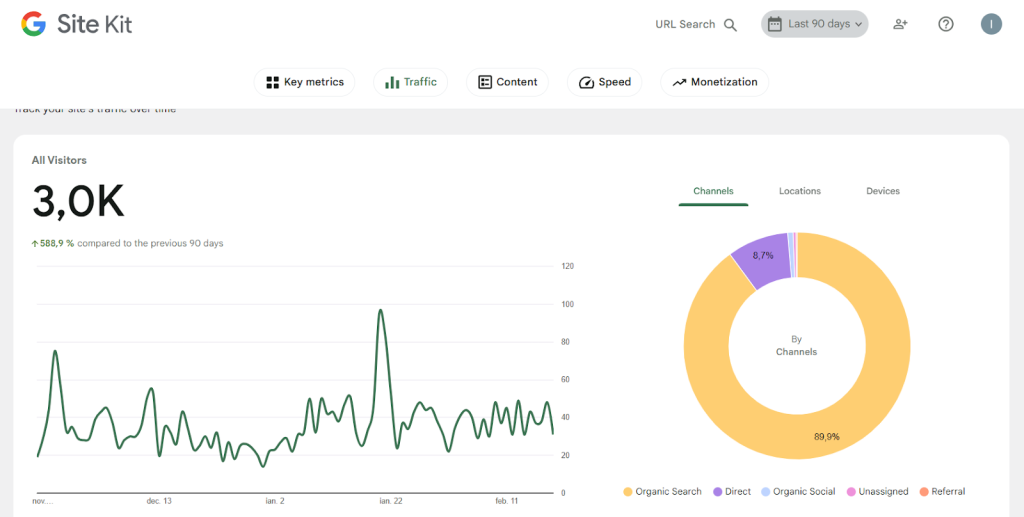Image resolution: width=1024 pixels, height=517 pixels.
Task: Click the Organic Search legend text
Action: (x=669, y=492)
